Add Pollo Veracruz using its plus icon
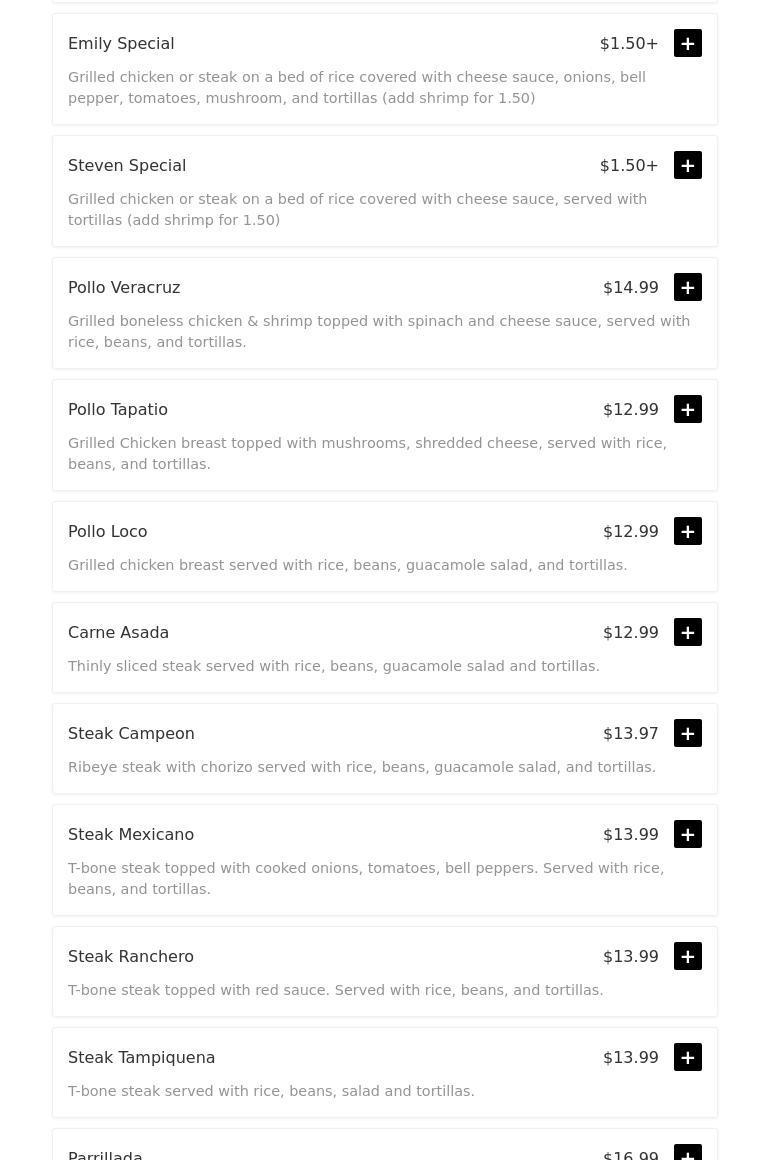 [688, 287]
